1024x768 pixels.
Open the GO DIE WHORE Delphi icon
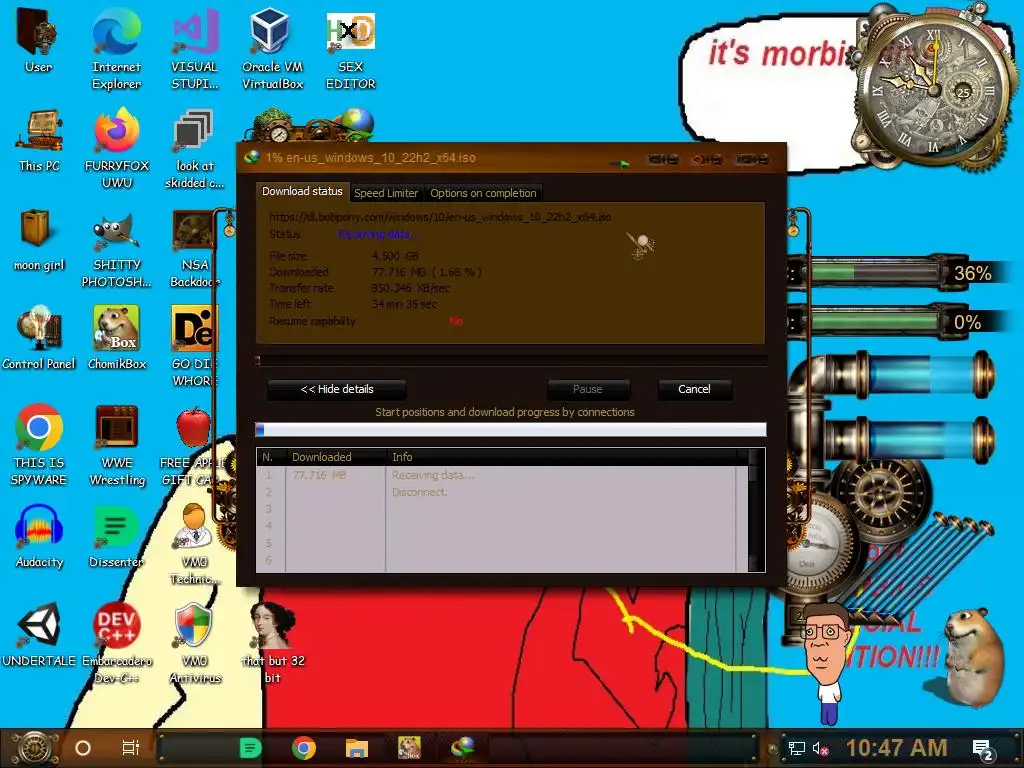194,346
